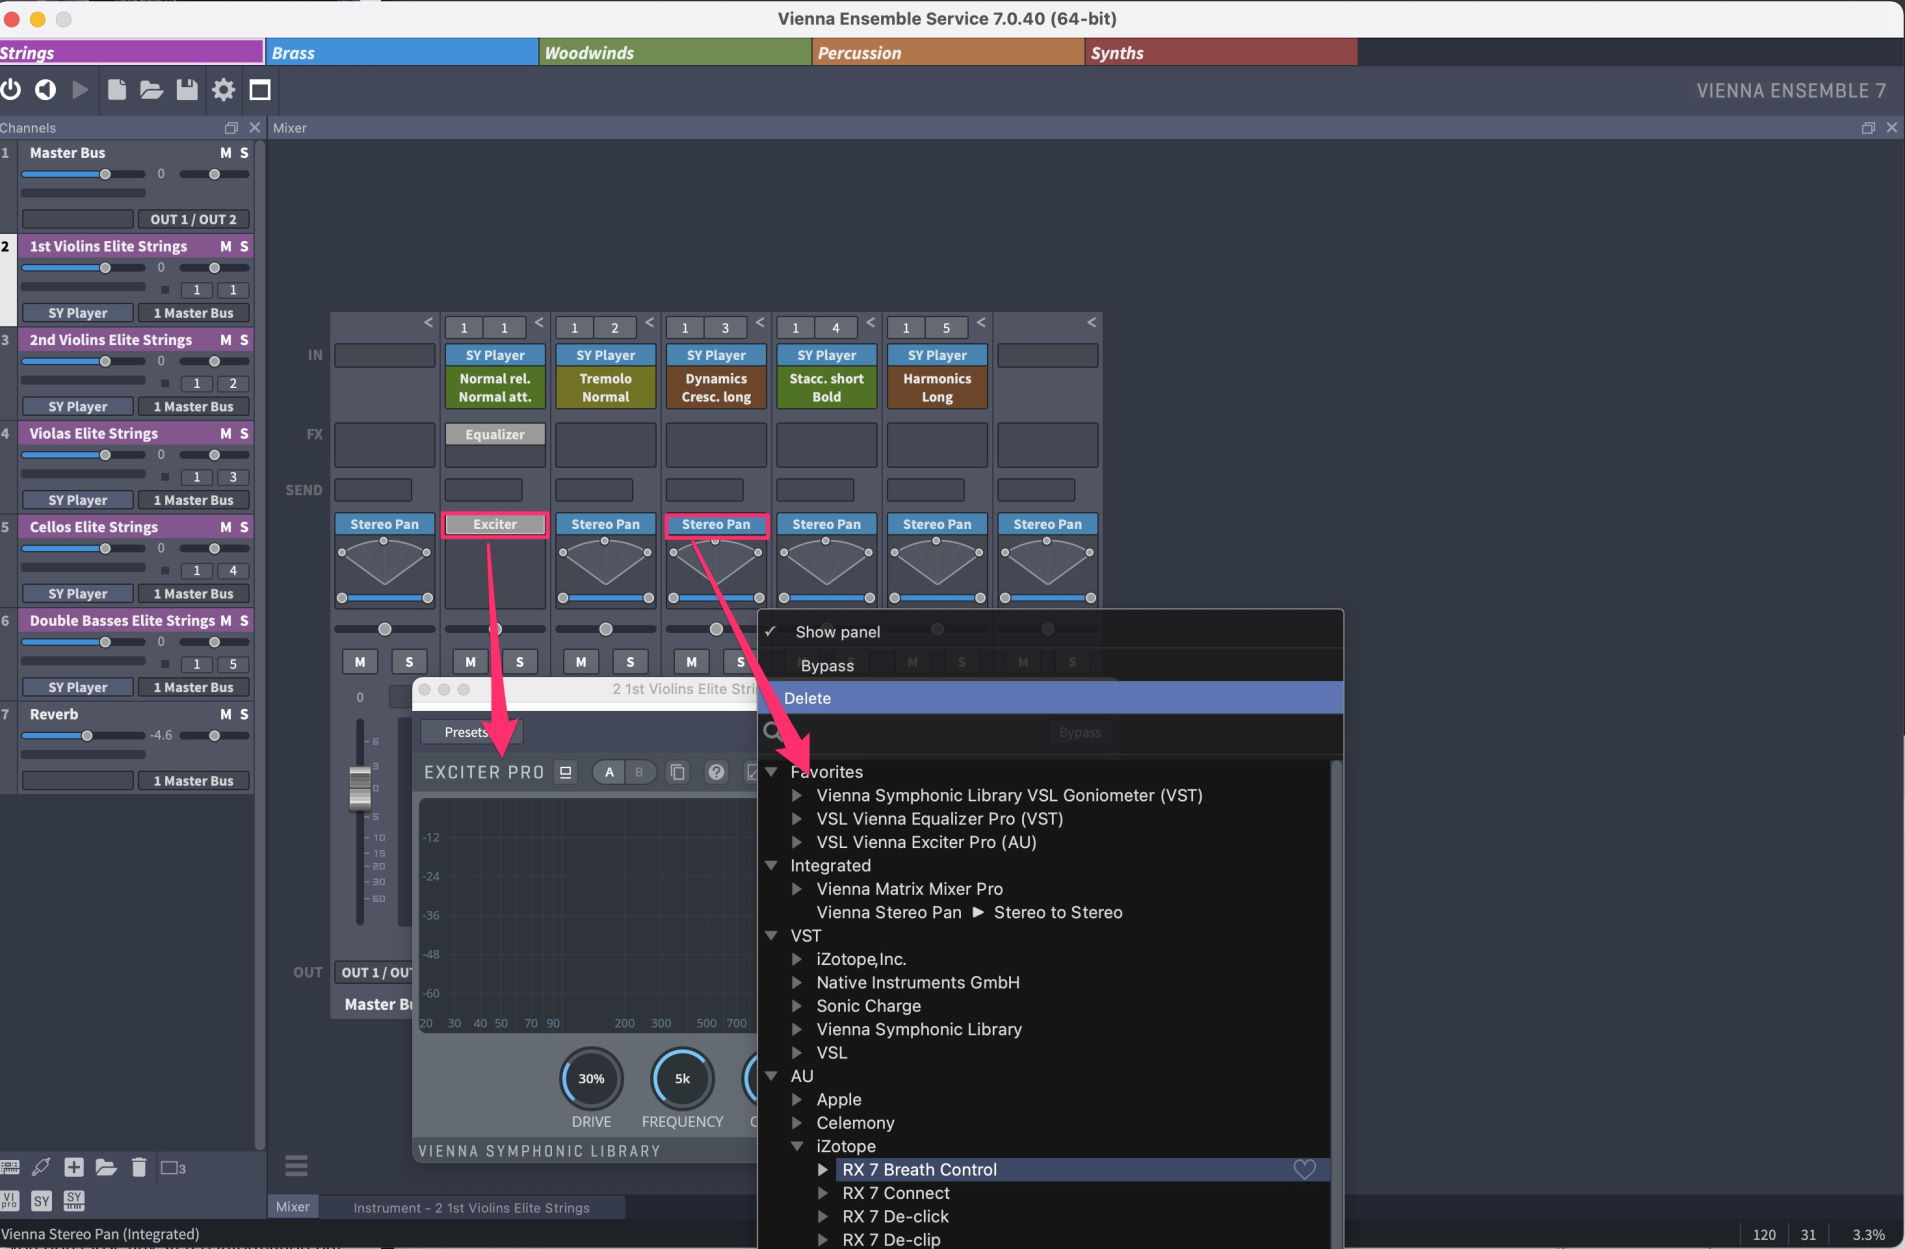Screen dimensions: 1905x1249
Task: Click the Equalizer FX slot in the mixer
Action: [495, 434]
